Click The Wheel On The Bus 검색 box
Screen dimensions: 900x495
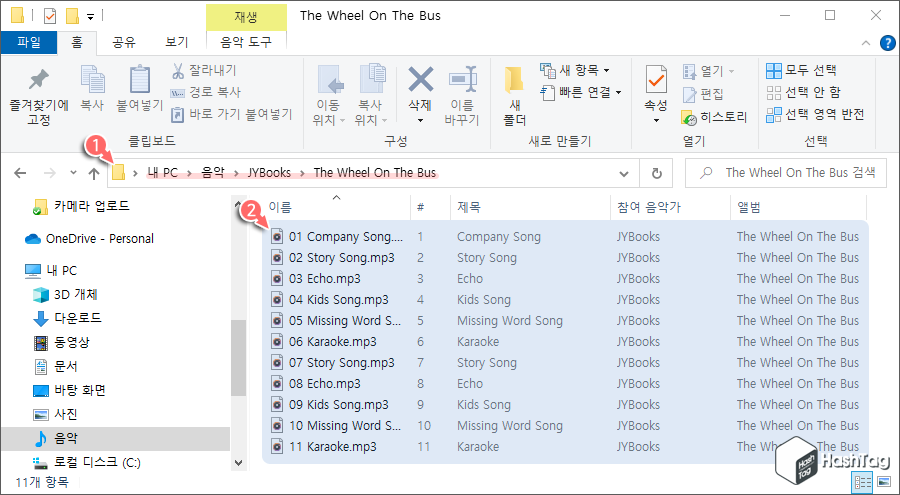tap(786, 173)
